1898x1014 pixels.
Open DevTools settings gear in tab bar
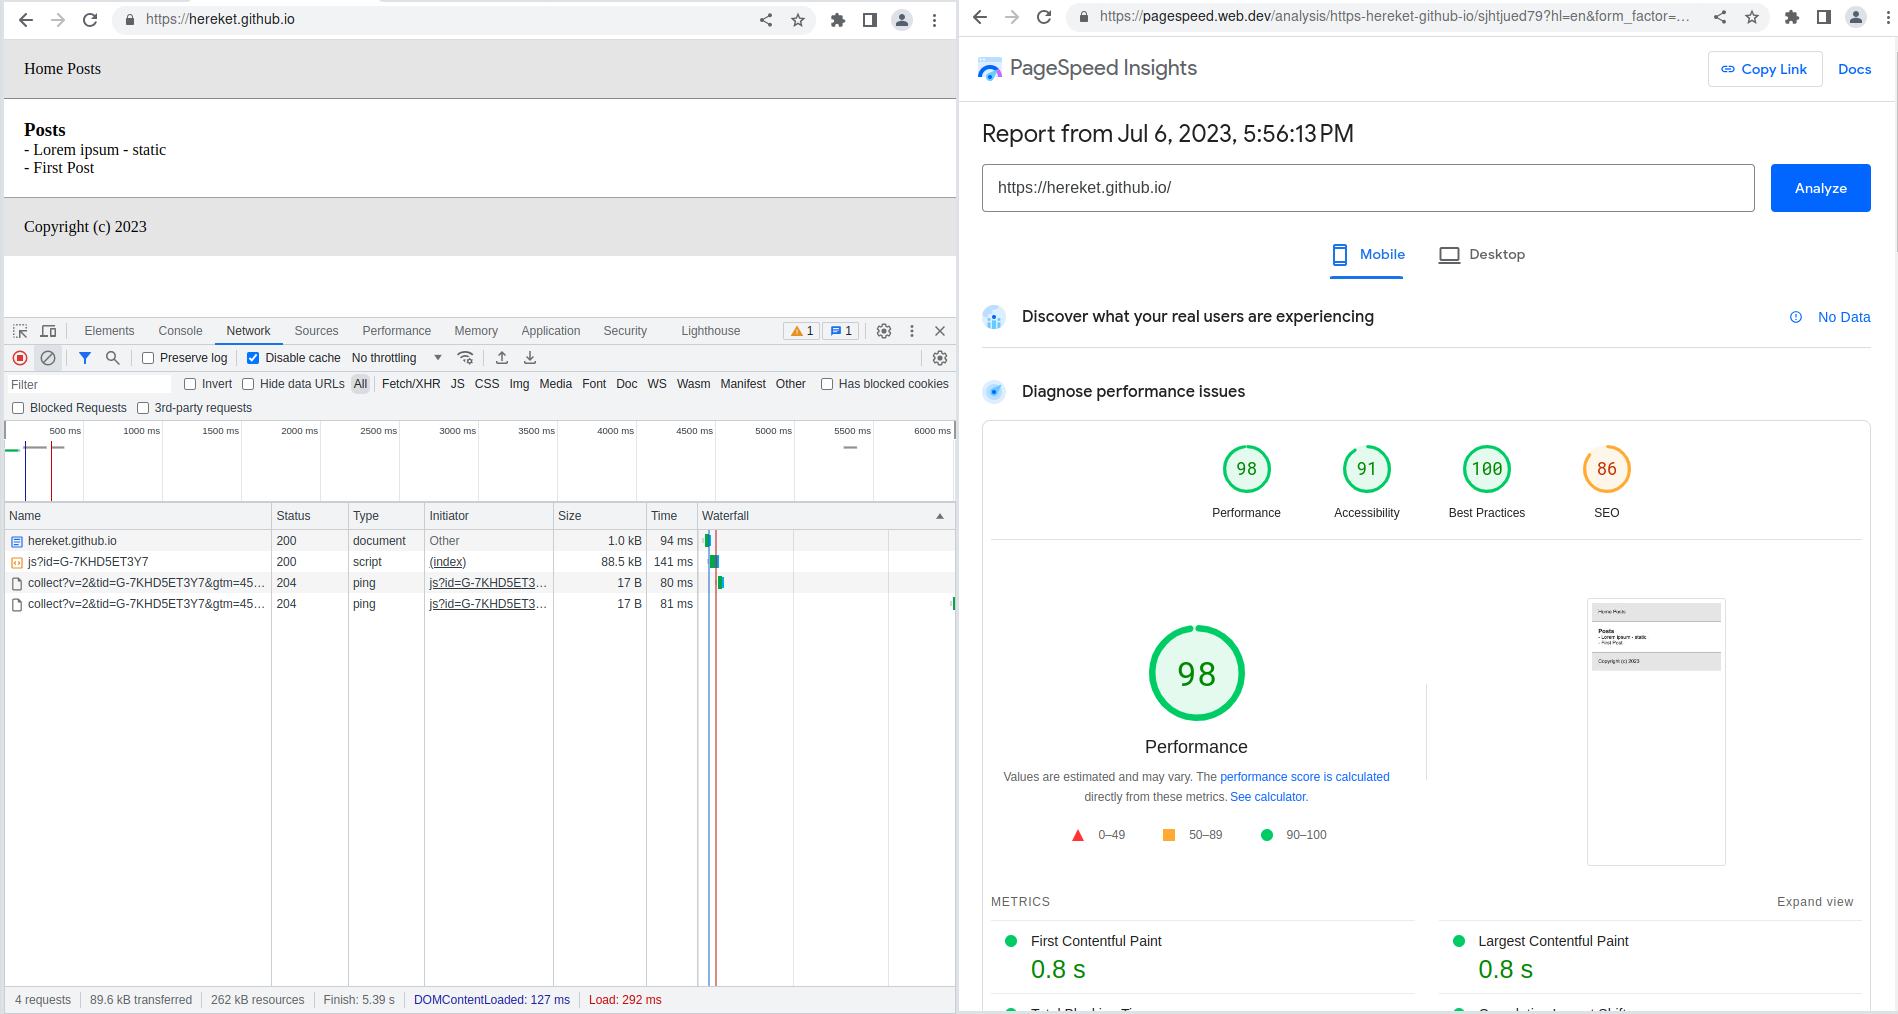884,331
